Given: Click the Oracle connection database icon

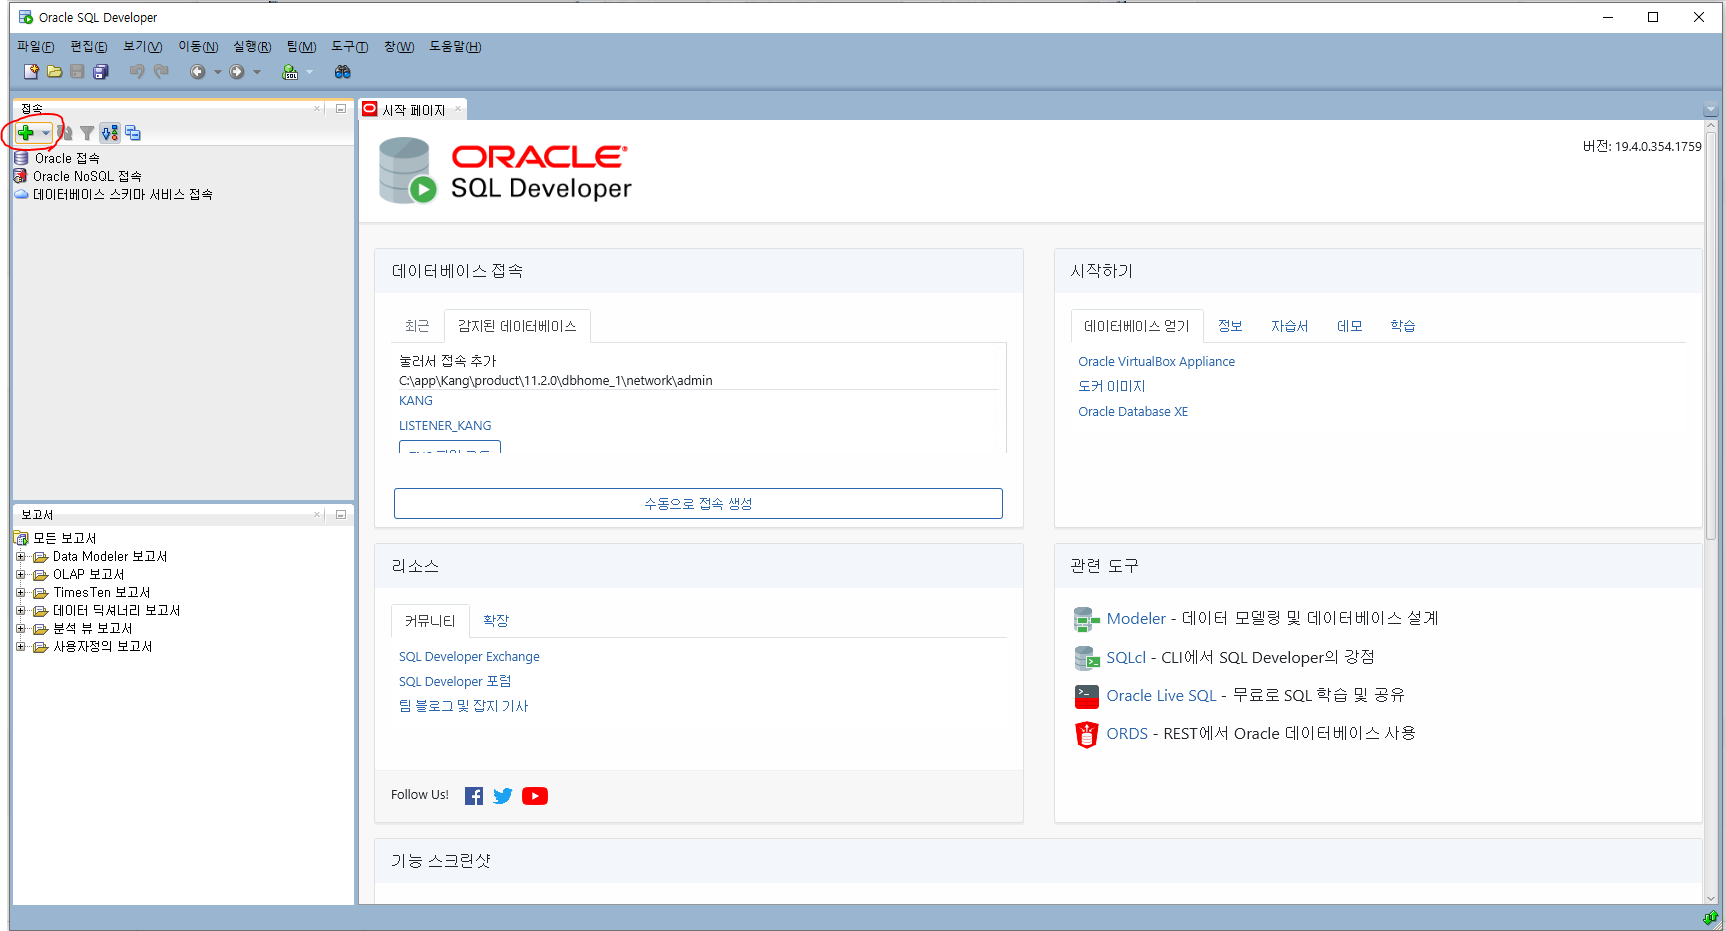Looking at the screenshot, I should click(21, 158).
